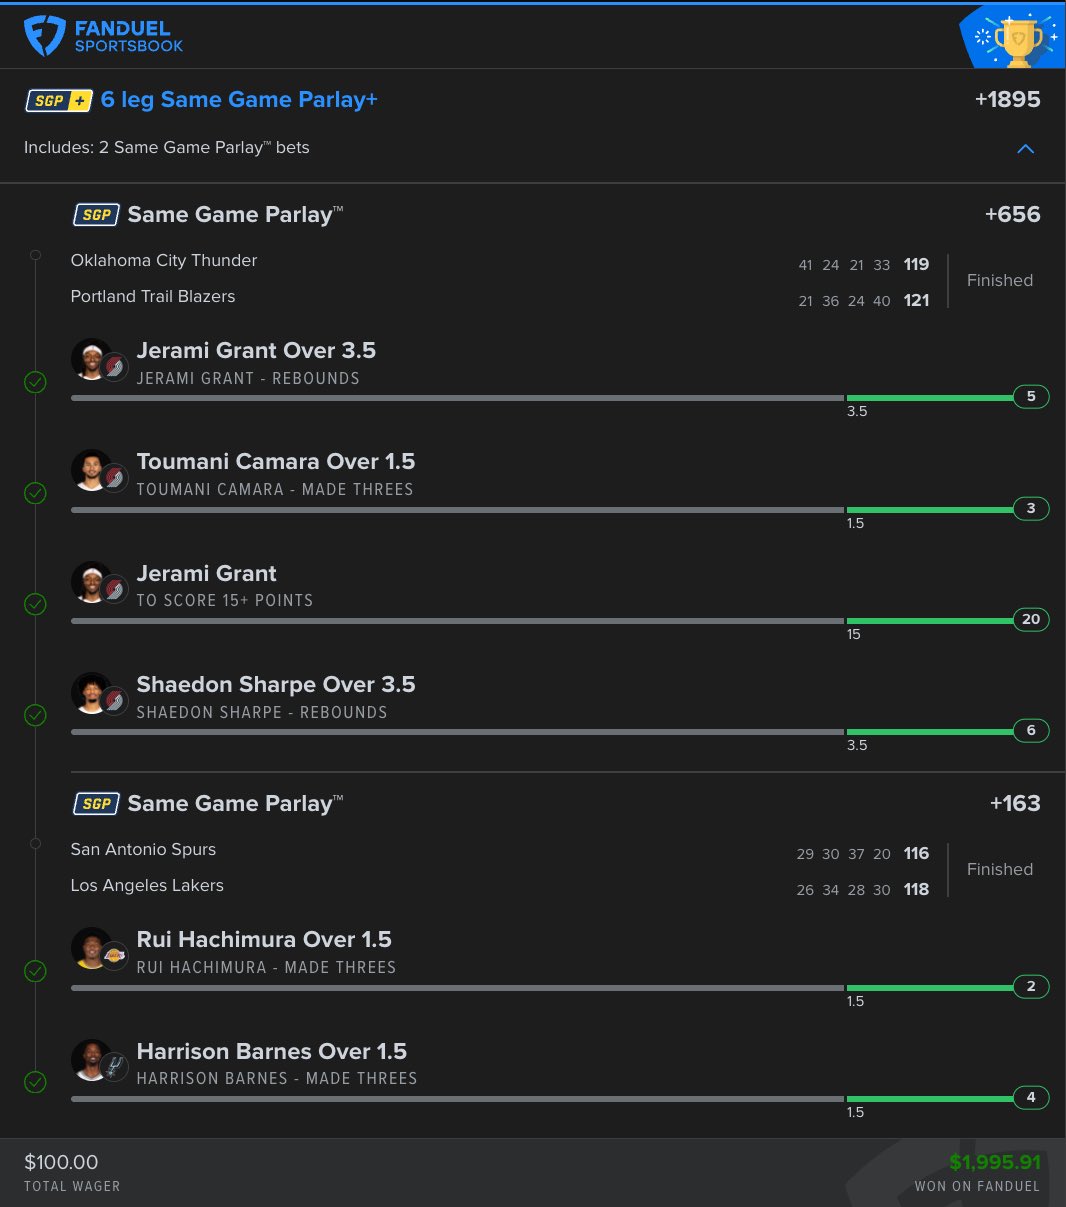Screen dimensions: 1066x1207
Task: Click the Oklahoma City Thunder team name
Action: pos(164,261)
